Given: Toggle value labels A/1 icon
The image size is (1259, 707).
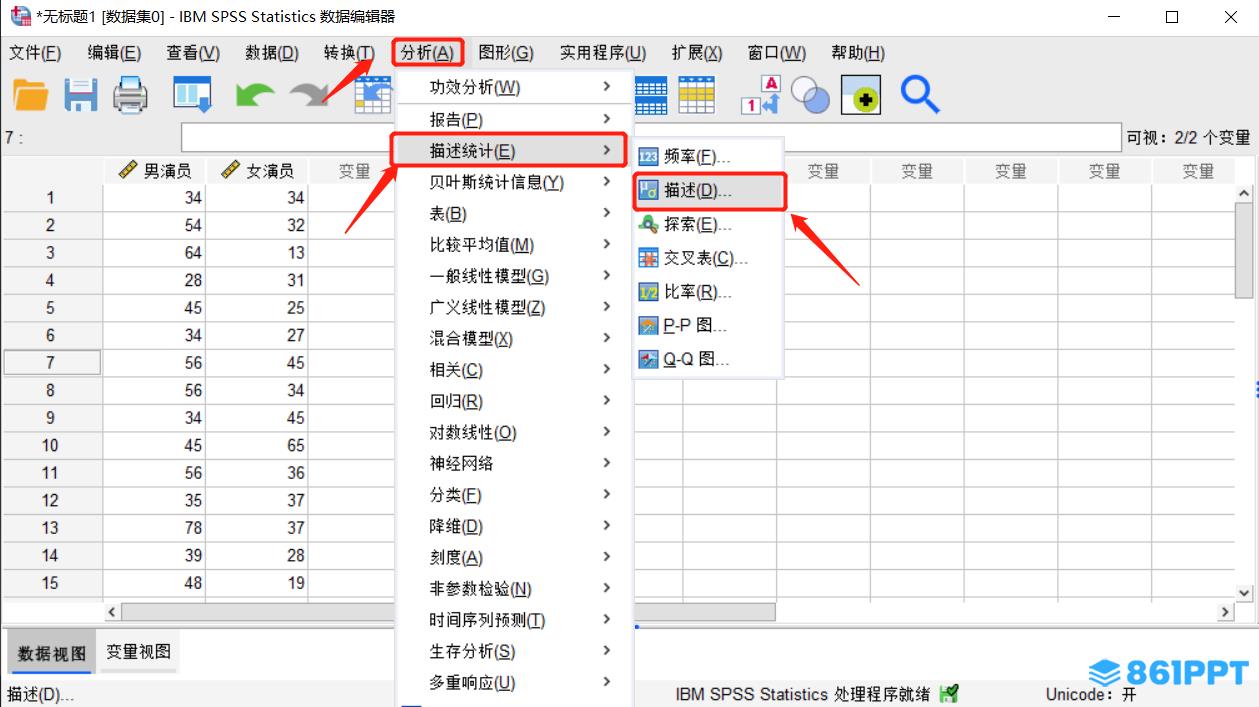Looking at the screenshot, I should (x=760, y=95).
